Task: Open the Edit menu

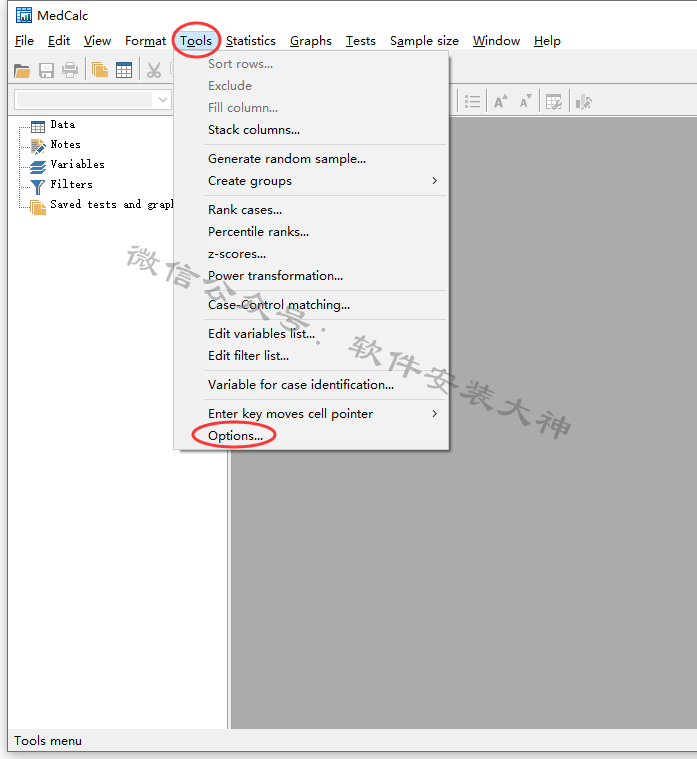Action: point(59,41)
